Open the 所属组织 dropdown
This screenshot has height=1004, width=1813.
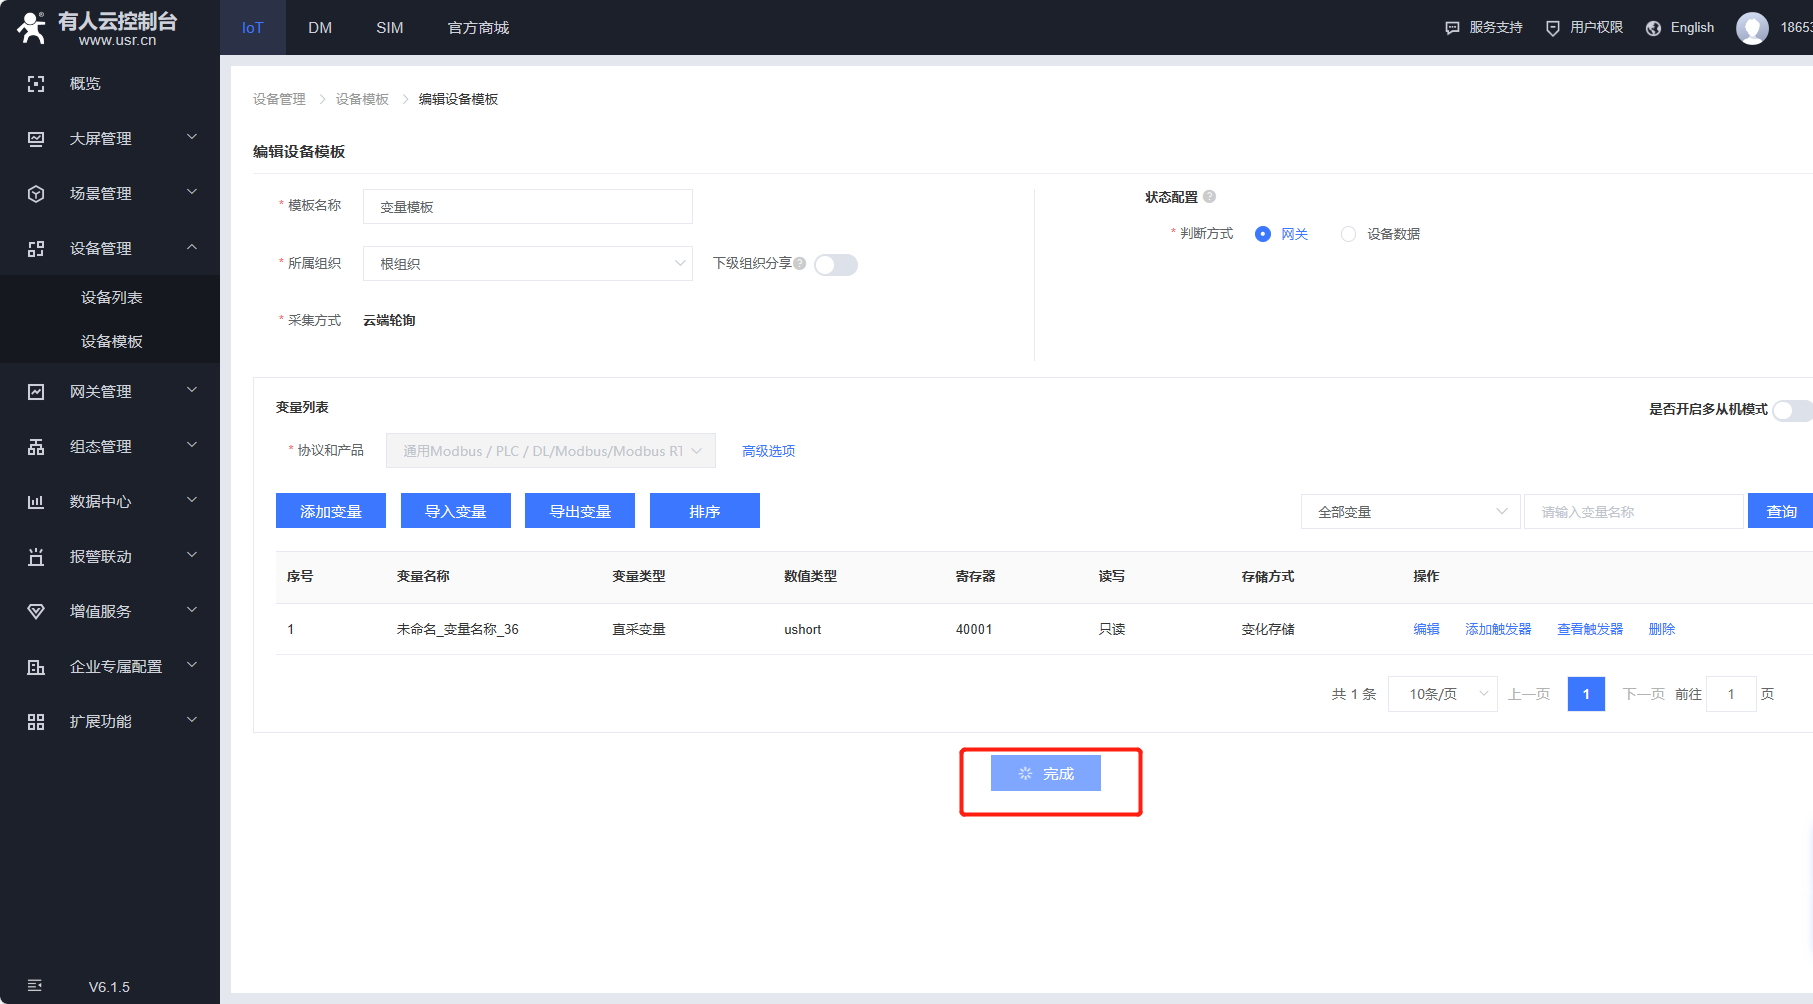(x=527, y=264)
